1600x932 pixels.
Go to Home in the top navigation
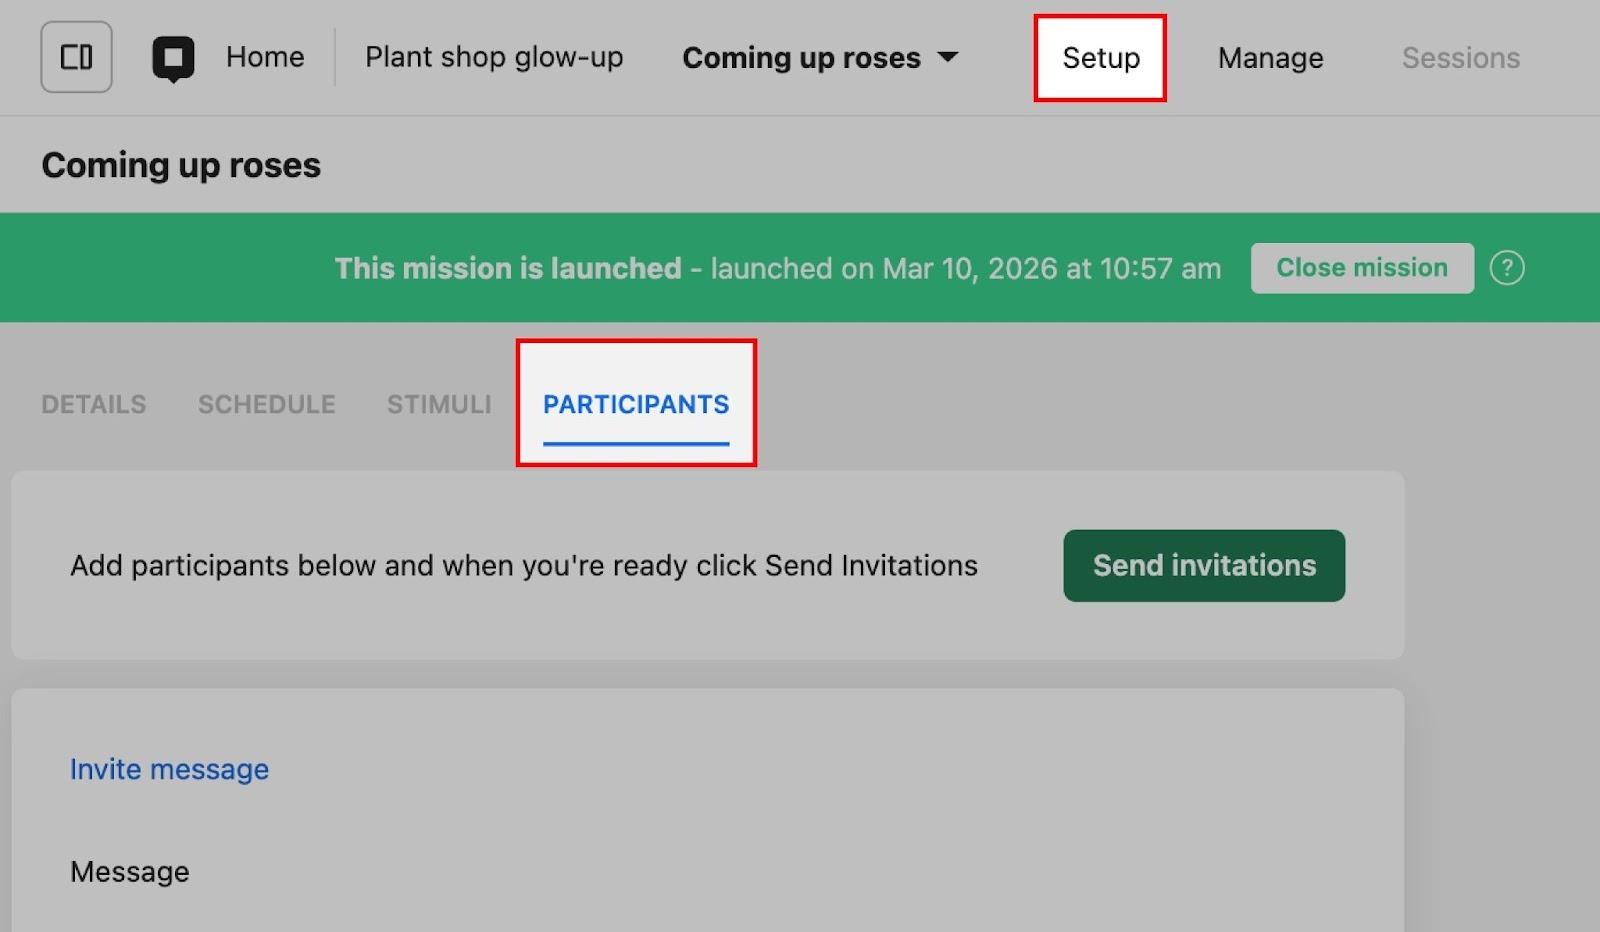tap(265, 57)
